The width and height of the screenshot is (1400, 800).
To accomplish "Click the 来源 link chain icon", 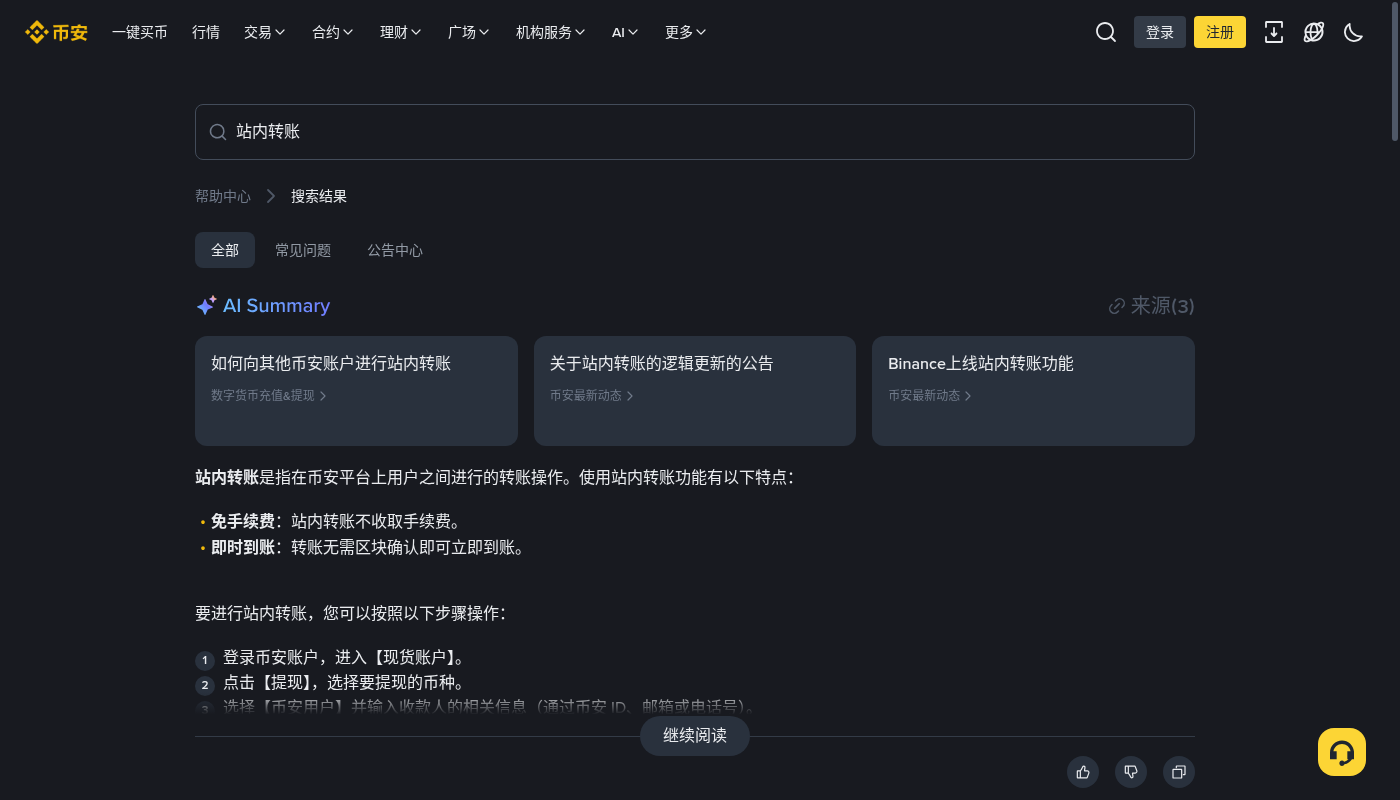I will click(1117, 306).
